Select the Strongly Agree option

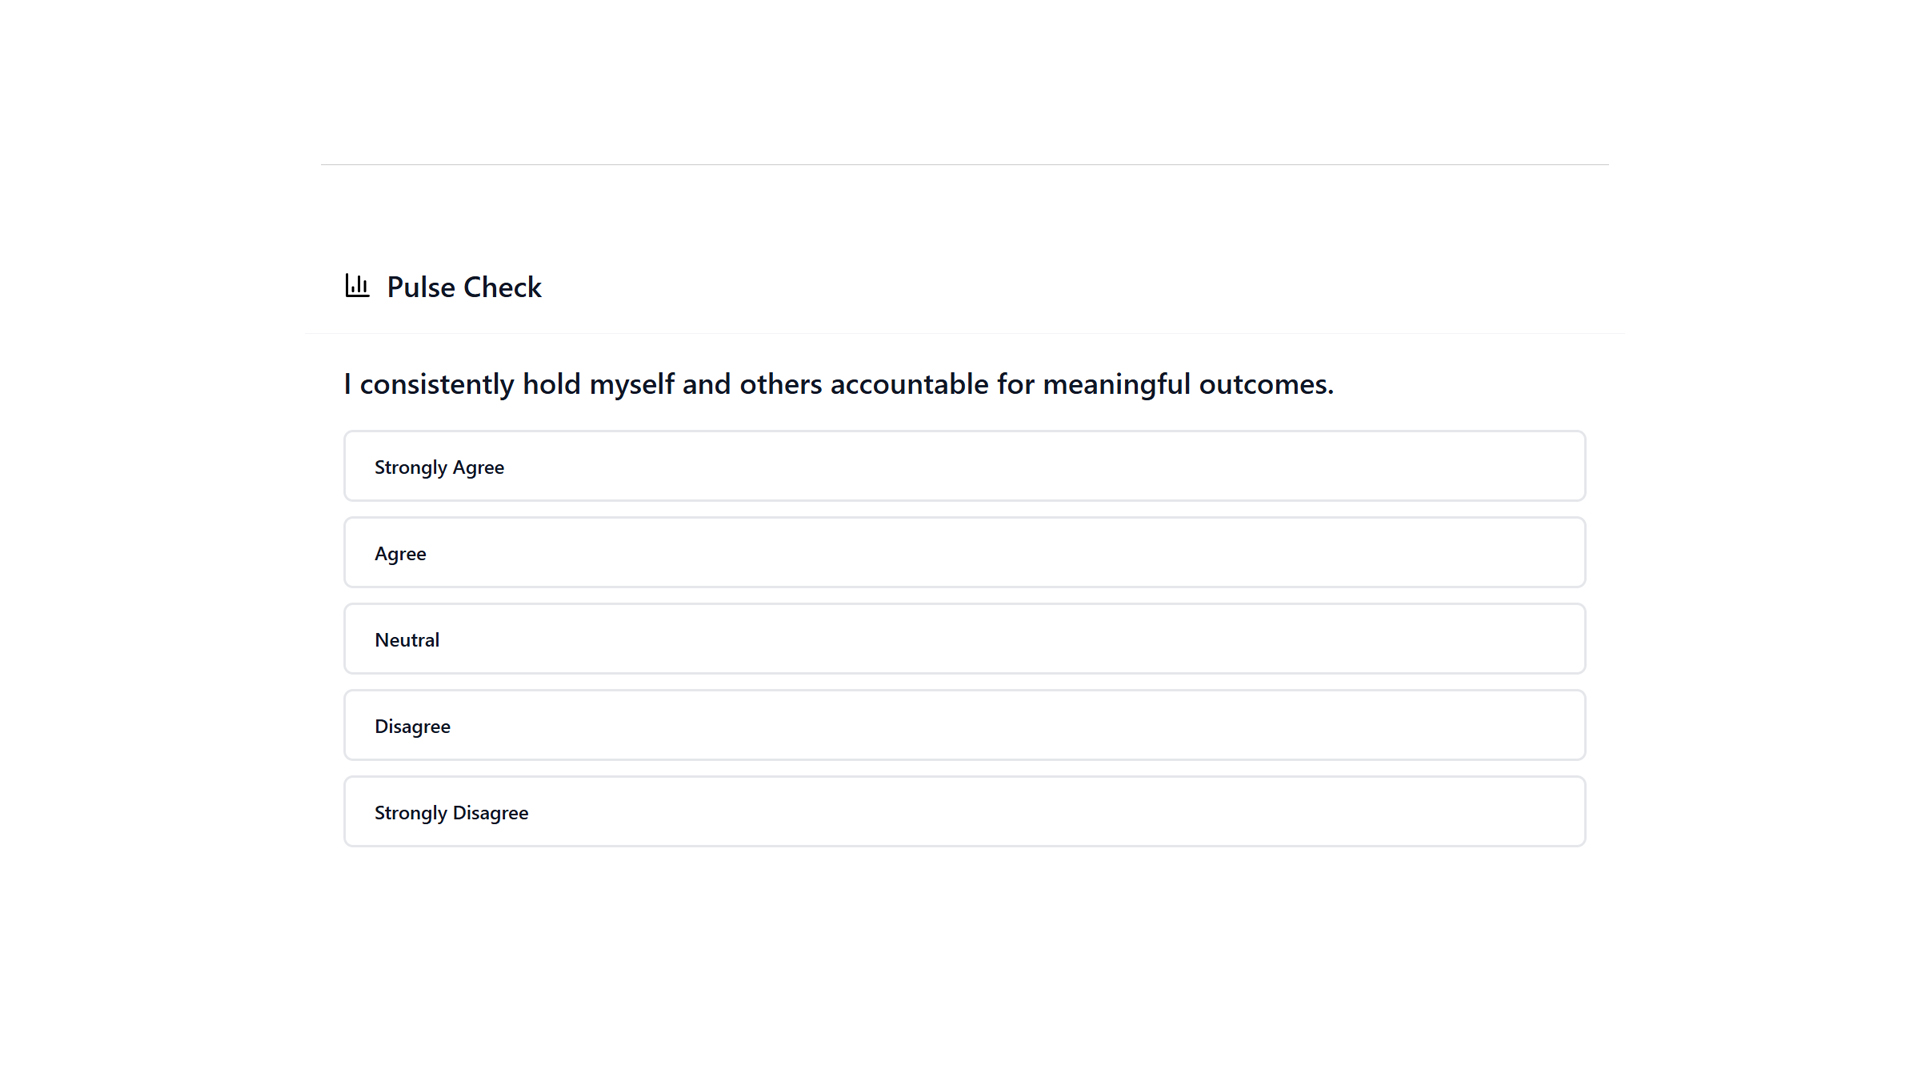[964, 466]
